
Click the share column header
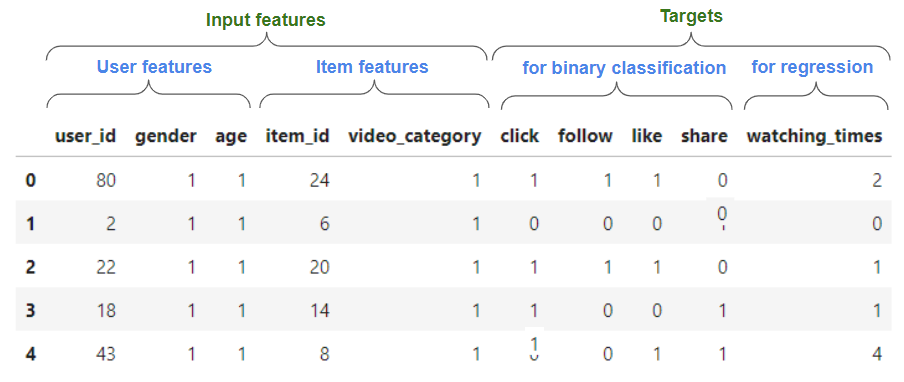(x=704, y=137)
